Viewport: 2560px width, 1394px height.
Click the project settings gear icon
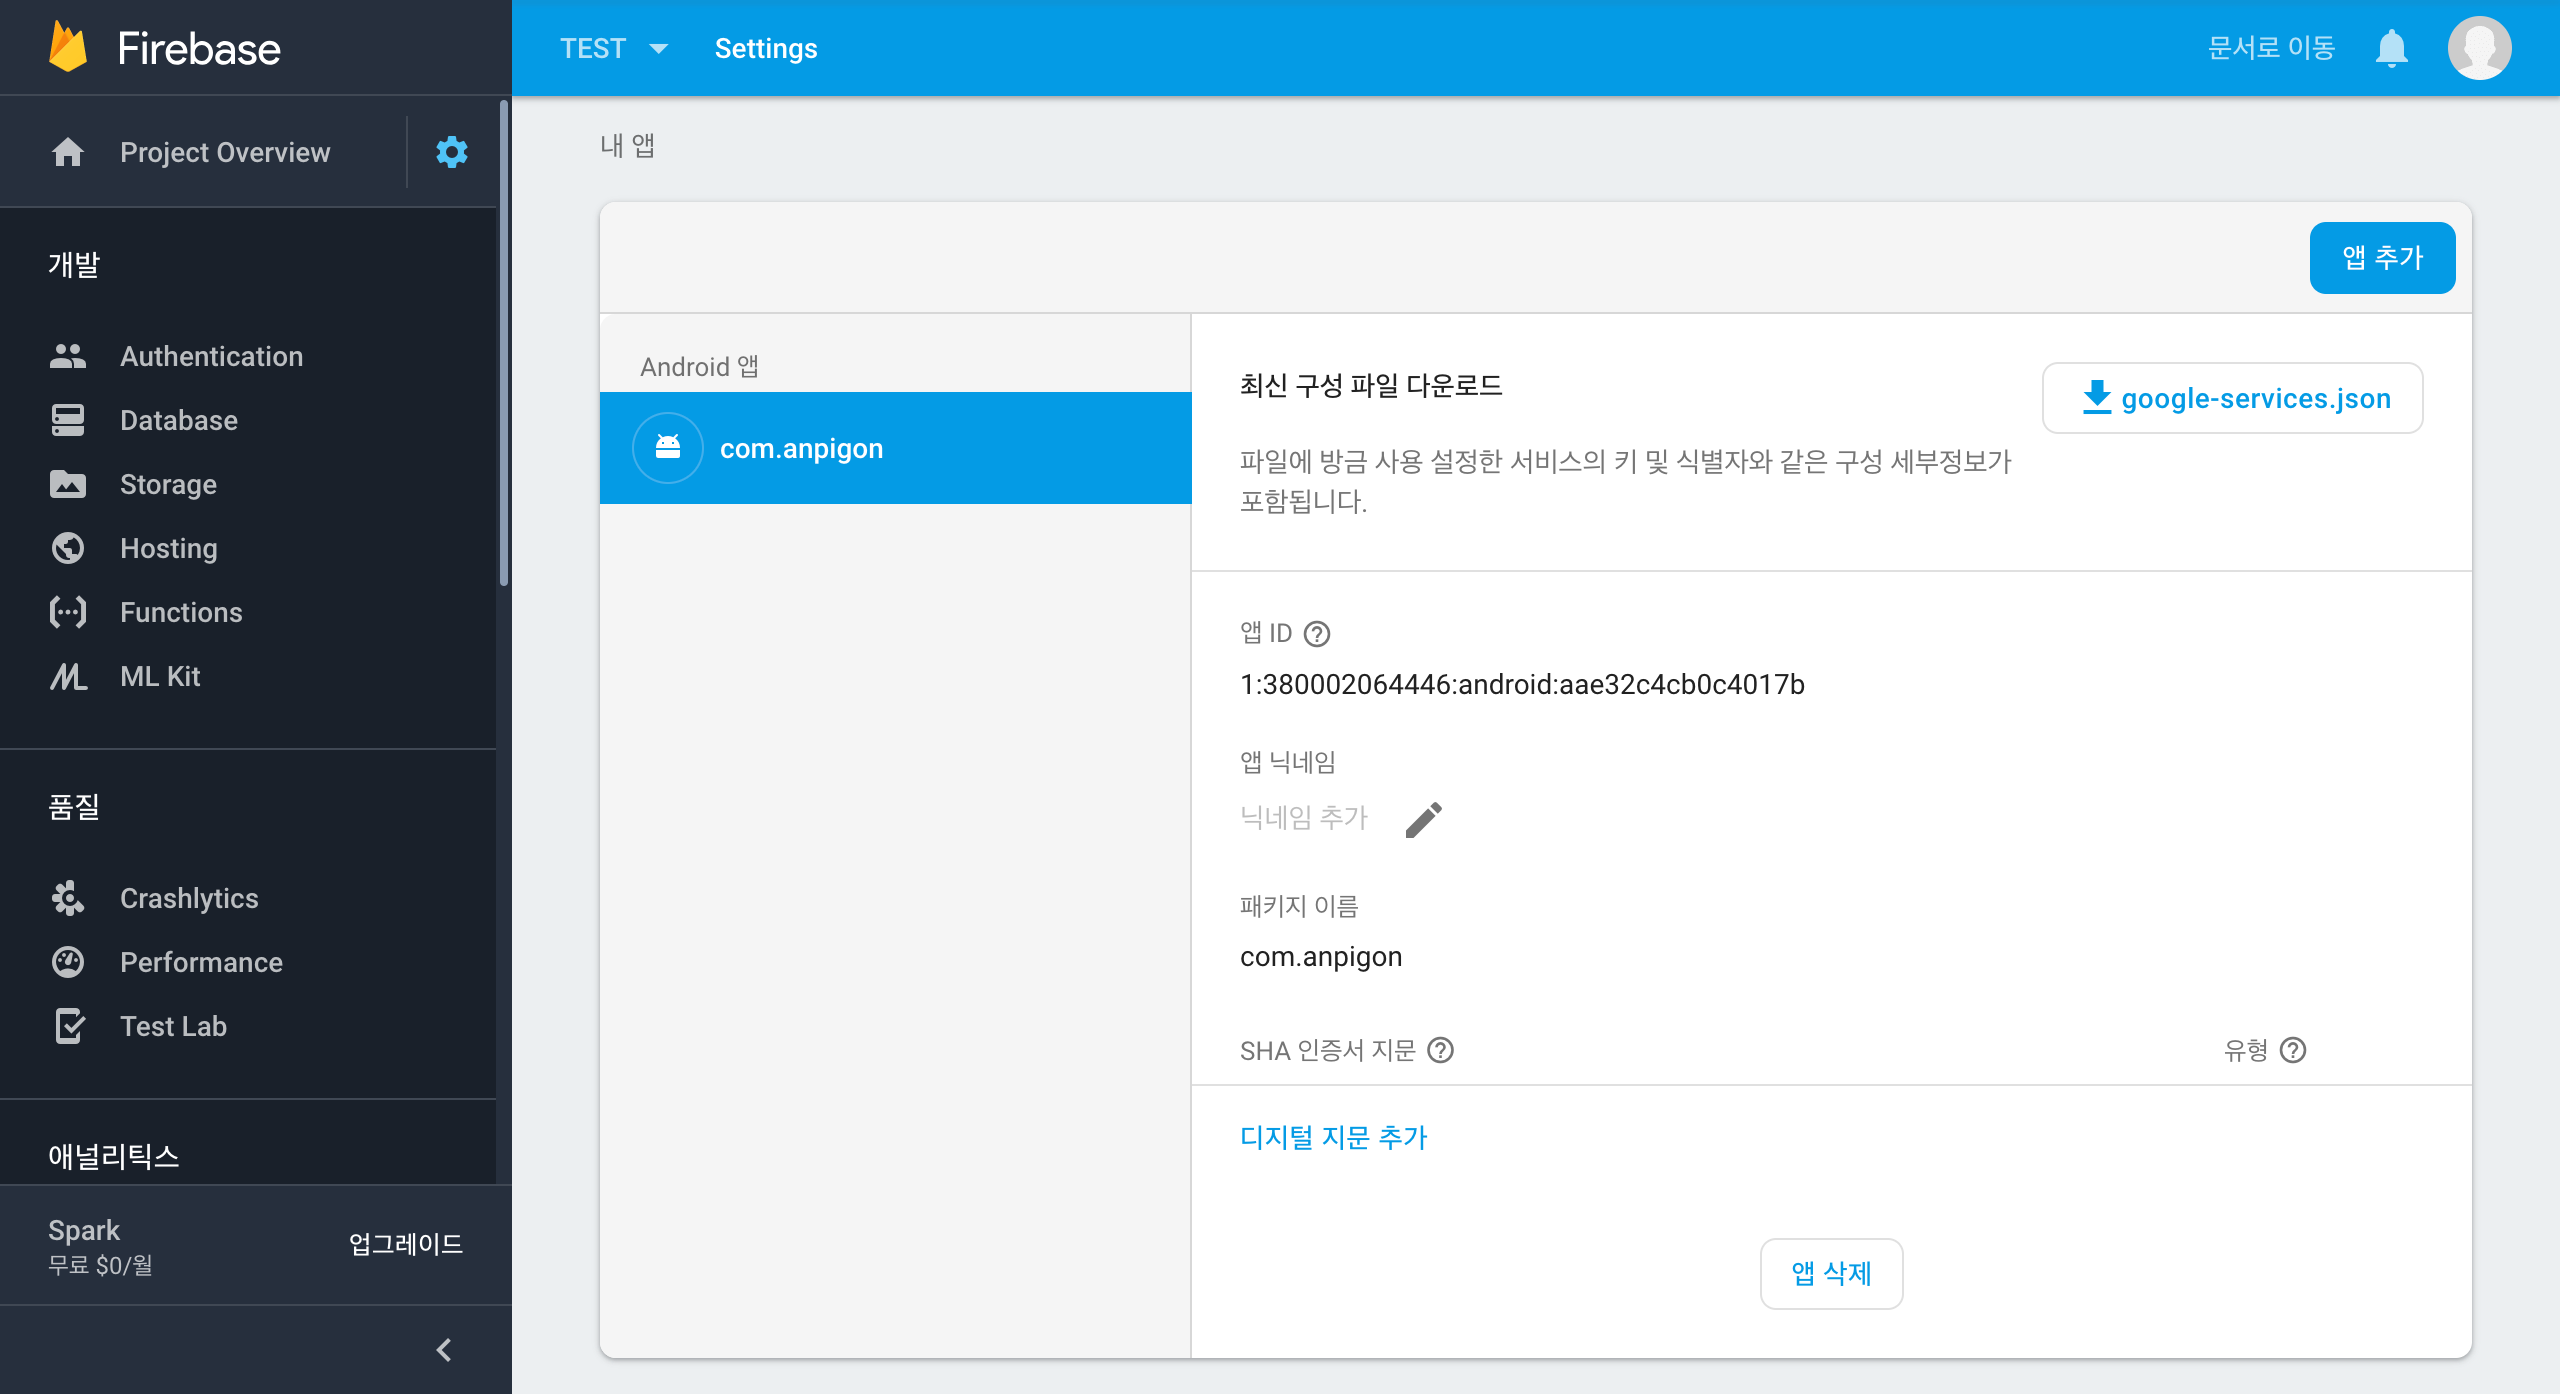point(451,152)
